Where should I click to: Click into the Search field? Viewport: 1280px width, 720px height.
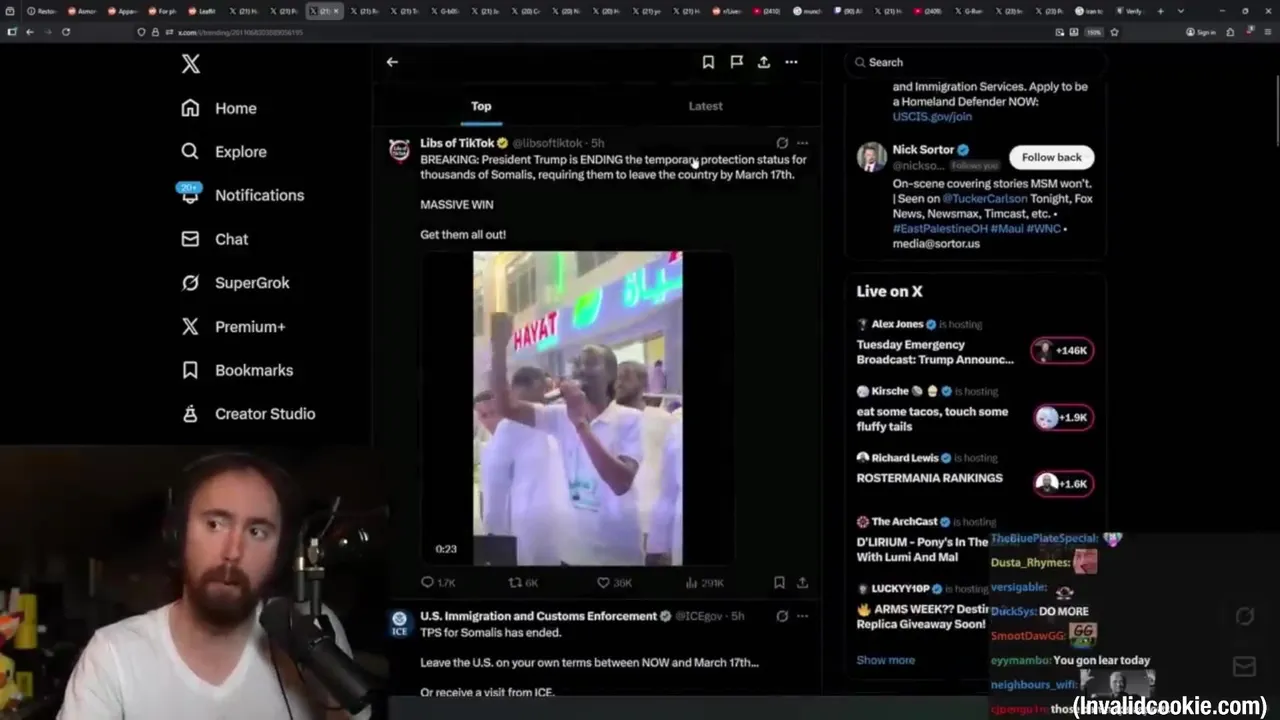point(975,62)
